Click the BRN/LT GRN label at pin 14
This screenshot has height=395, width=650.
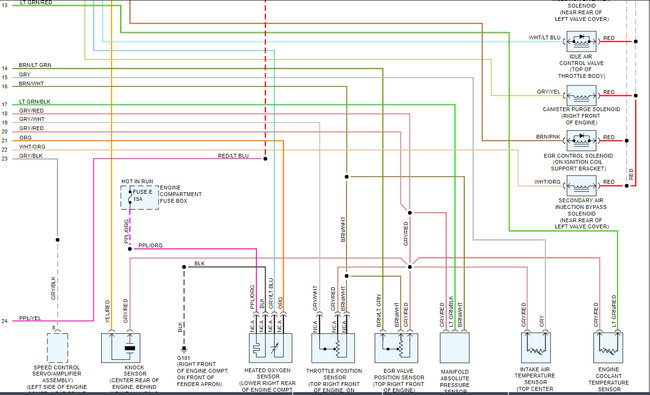pos(35,65)
